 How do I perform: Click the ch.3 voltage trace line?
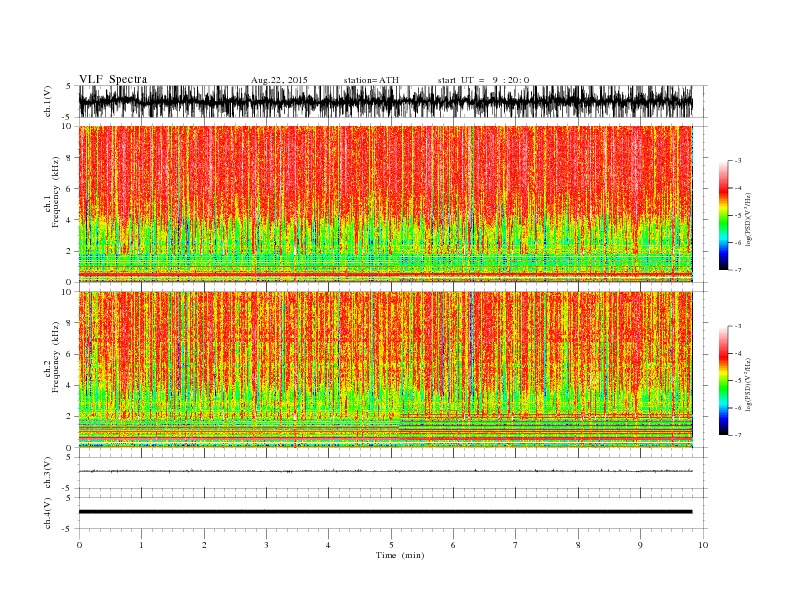(385, 471)
